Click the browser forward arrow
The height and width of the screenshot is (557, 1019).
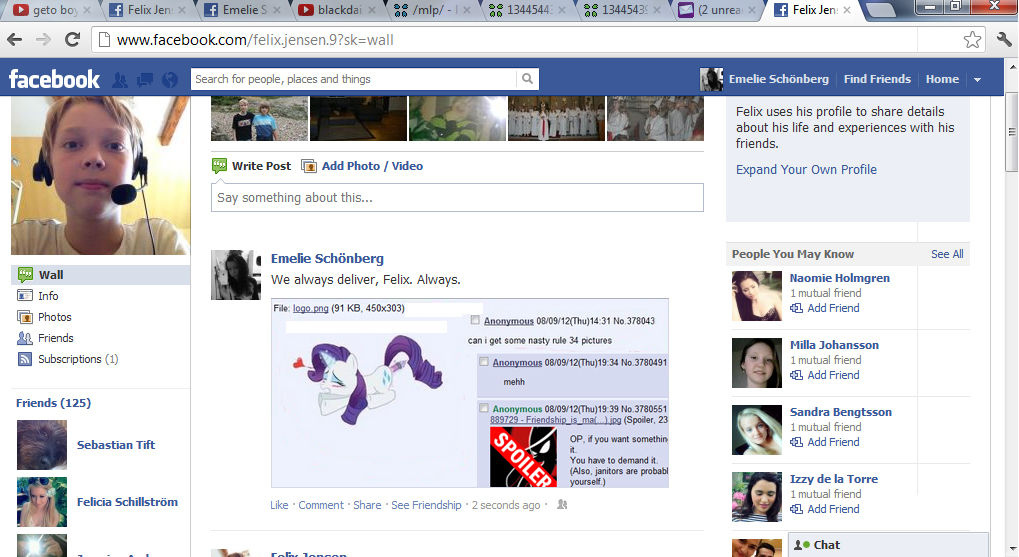[x=43, y=40]
